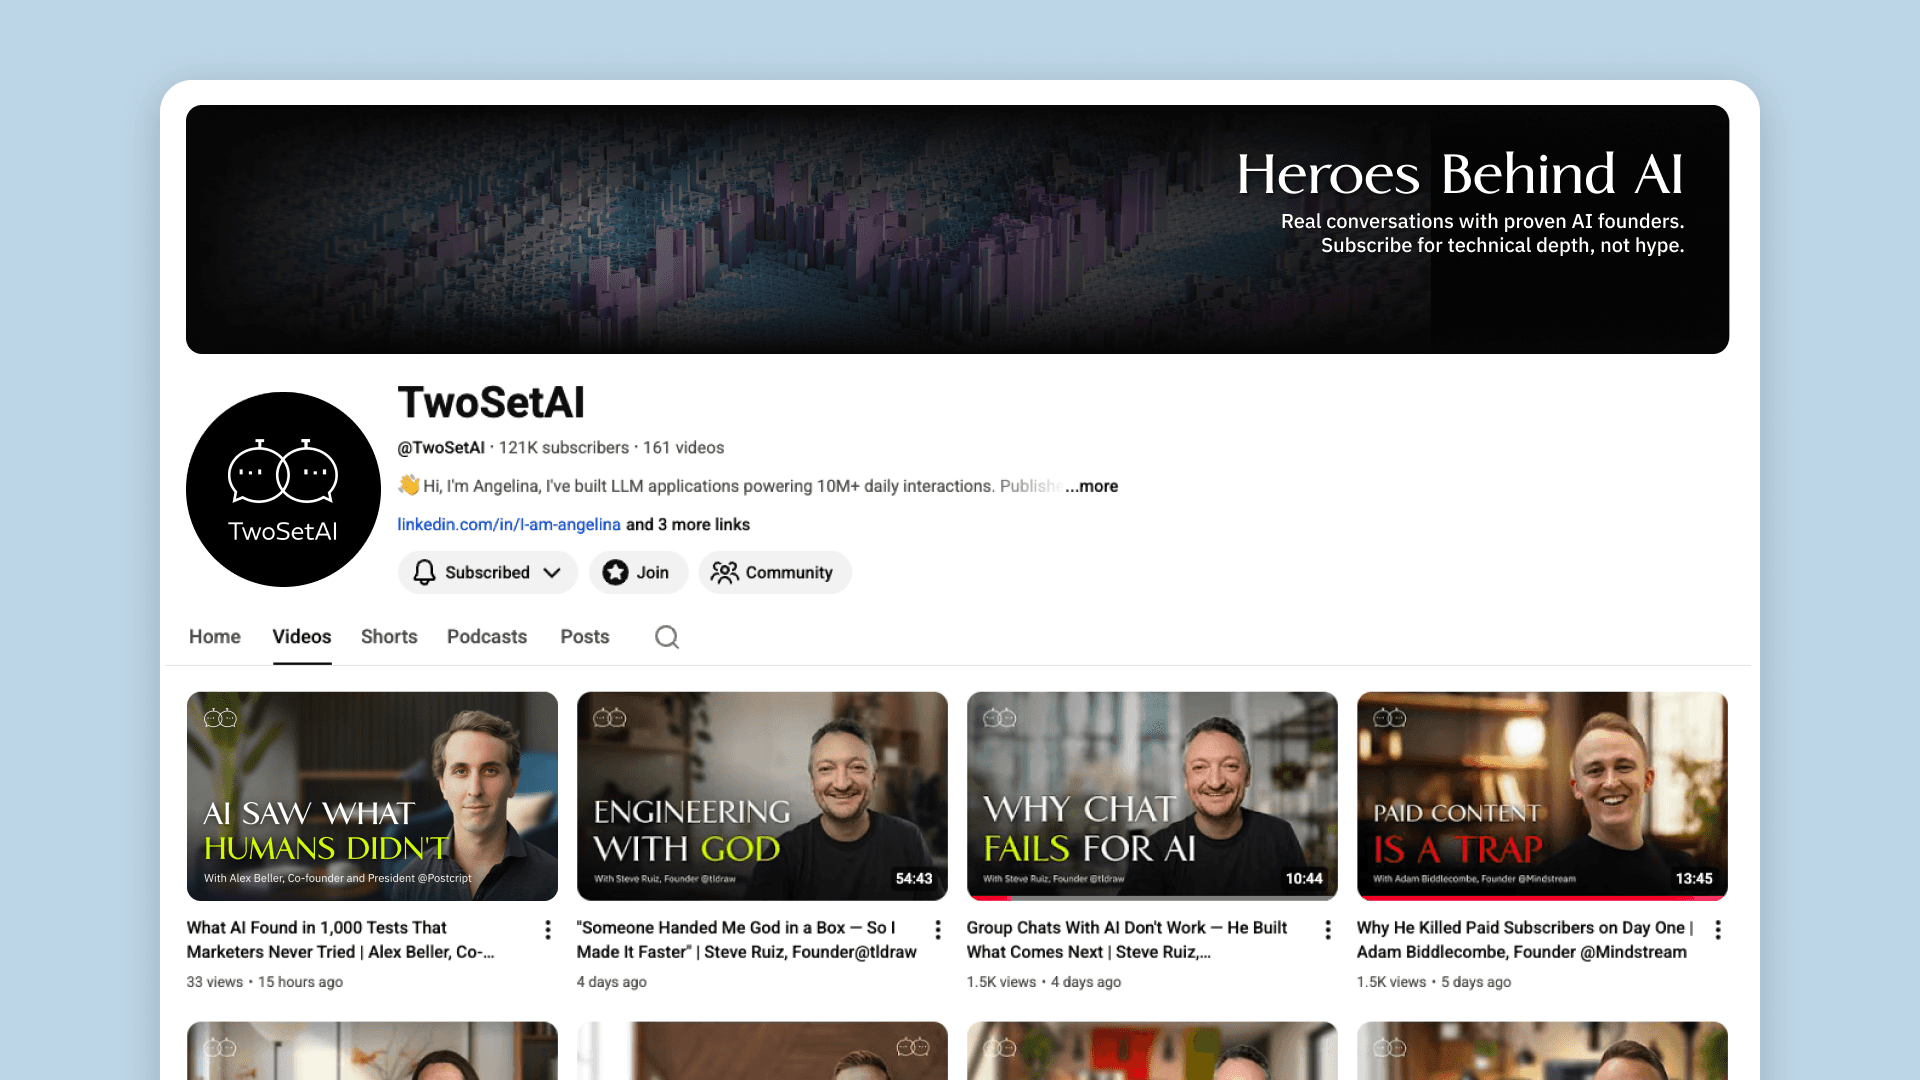The height and width of the screenshot is (1080, 1920).
Task: Open options menu for Alex Beller video
Action: [x=548, y=930]
